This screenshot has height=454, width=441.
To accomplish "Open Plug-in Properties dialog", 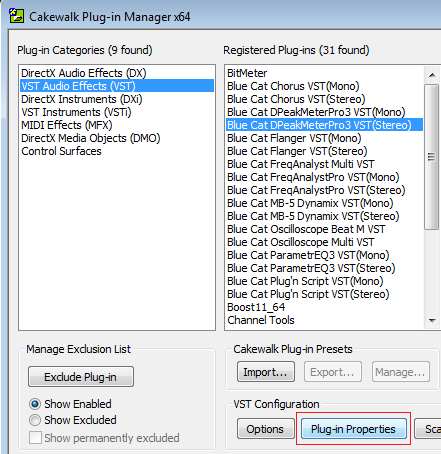I will pyautogui.click(x=354, y=429).
